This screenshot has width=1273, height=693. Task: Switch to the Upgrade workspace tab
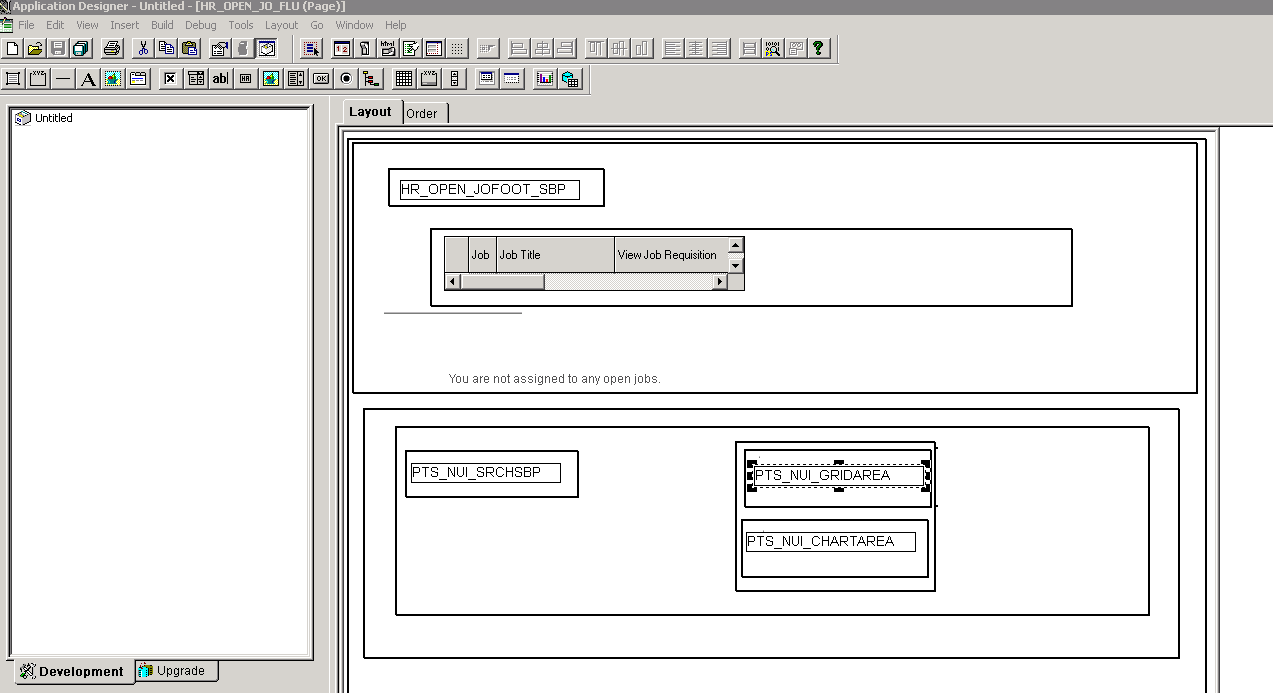click(176, 671)
